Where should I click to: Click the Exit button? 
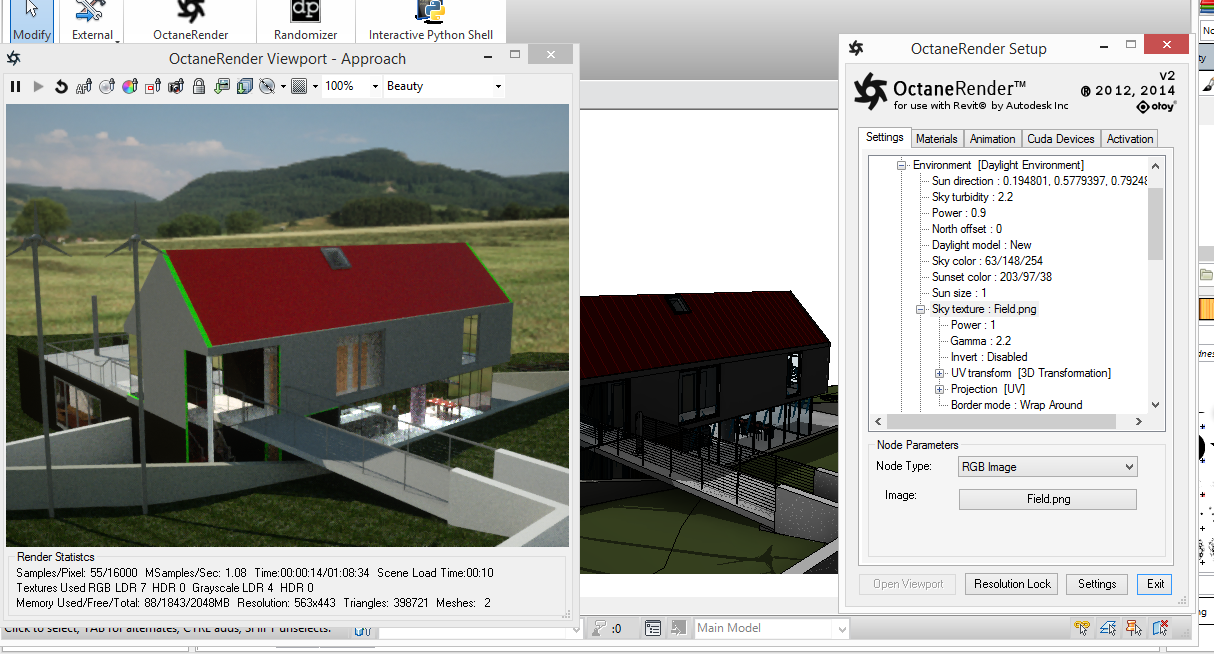tap(1155, 584)
